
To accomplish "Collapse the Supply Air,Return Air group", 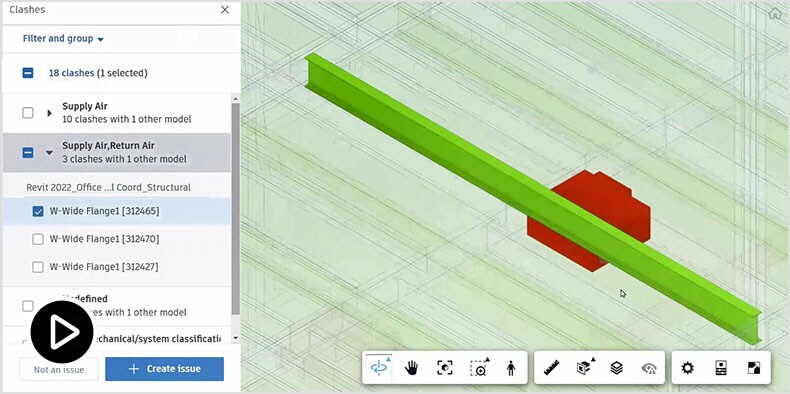I will pyautogui.click(x=49, y=153).
